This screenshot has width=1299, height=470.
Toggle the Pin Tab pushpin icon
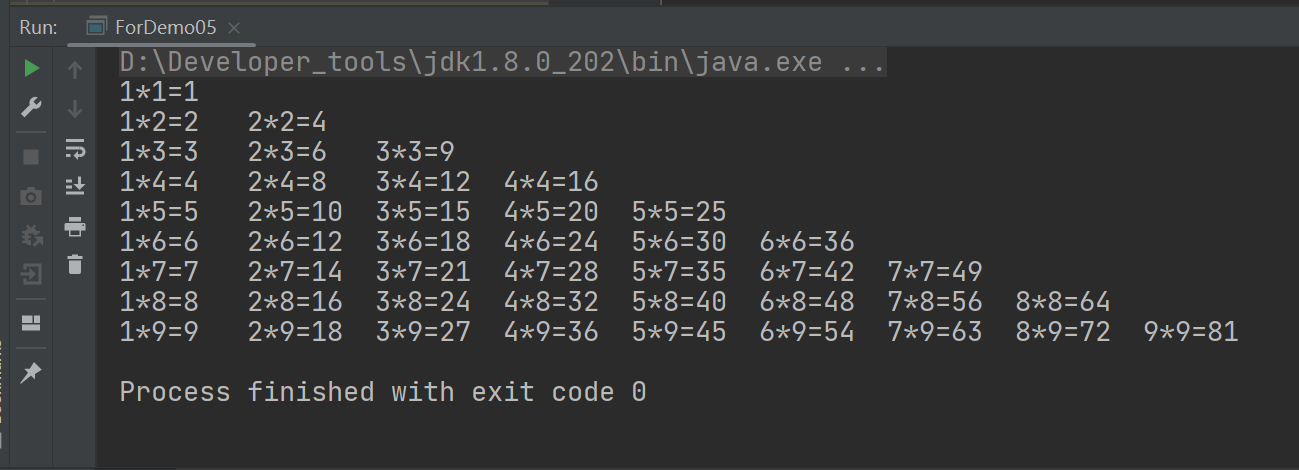coord(31,373)
